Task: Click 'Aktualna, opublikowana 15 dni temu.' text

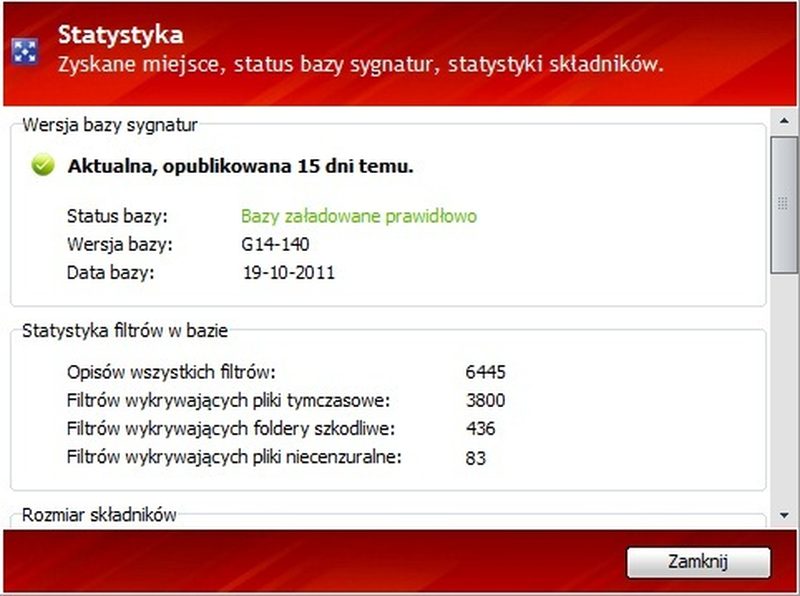Action: tap(241, 166)
